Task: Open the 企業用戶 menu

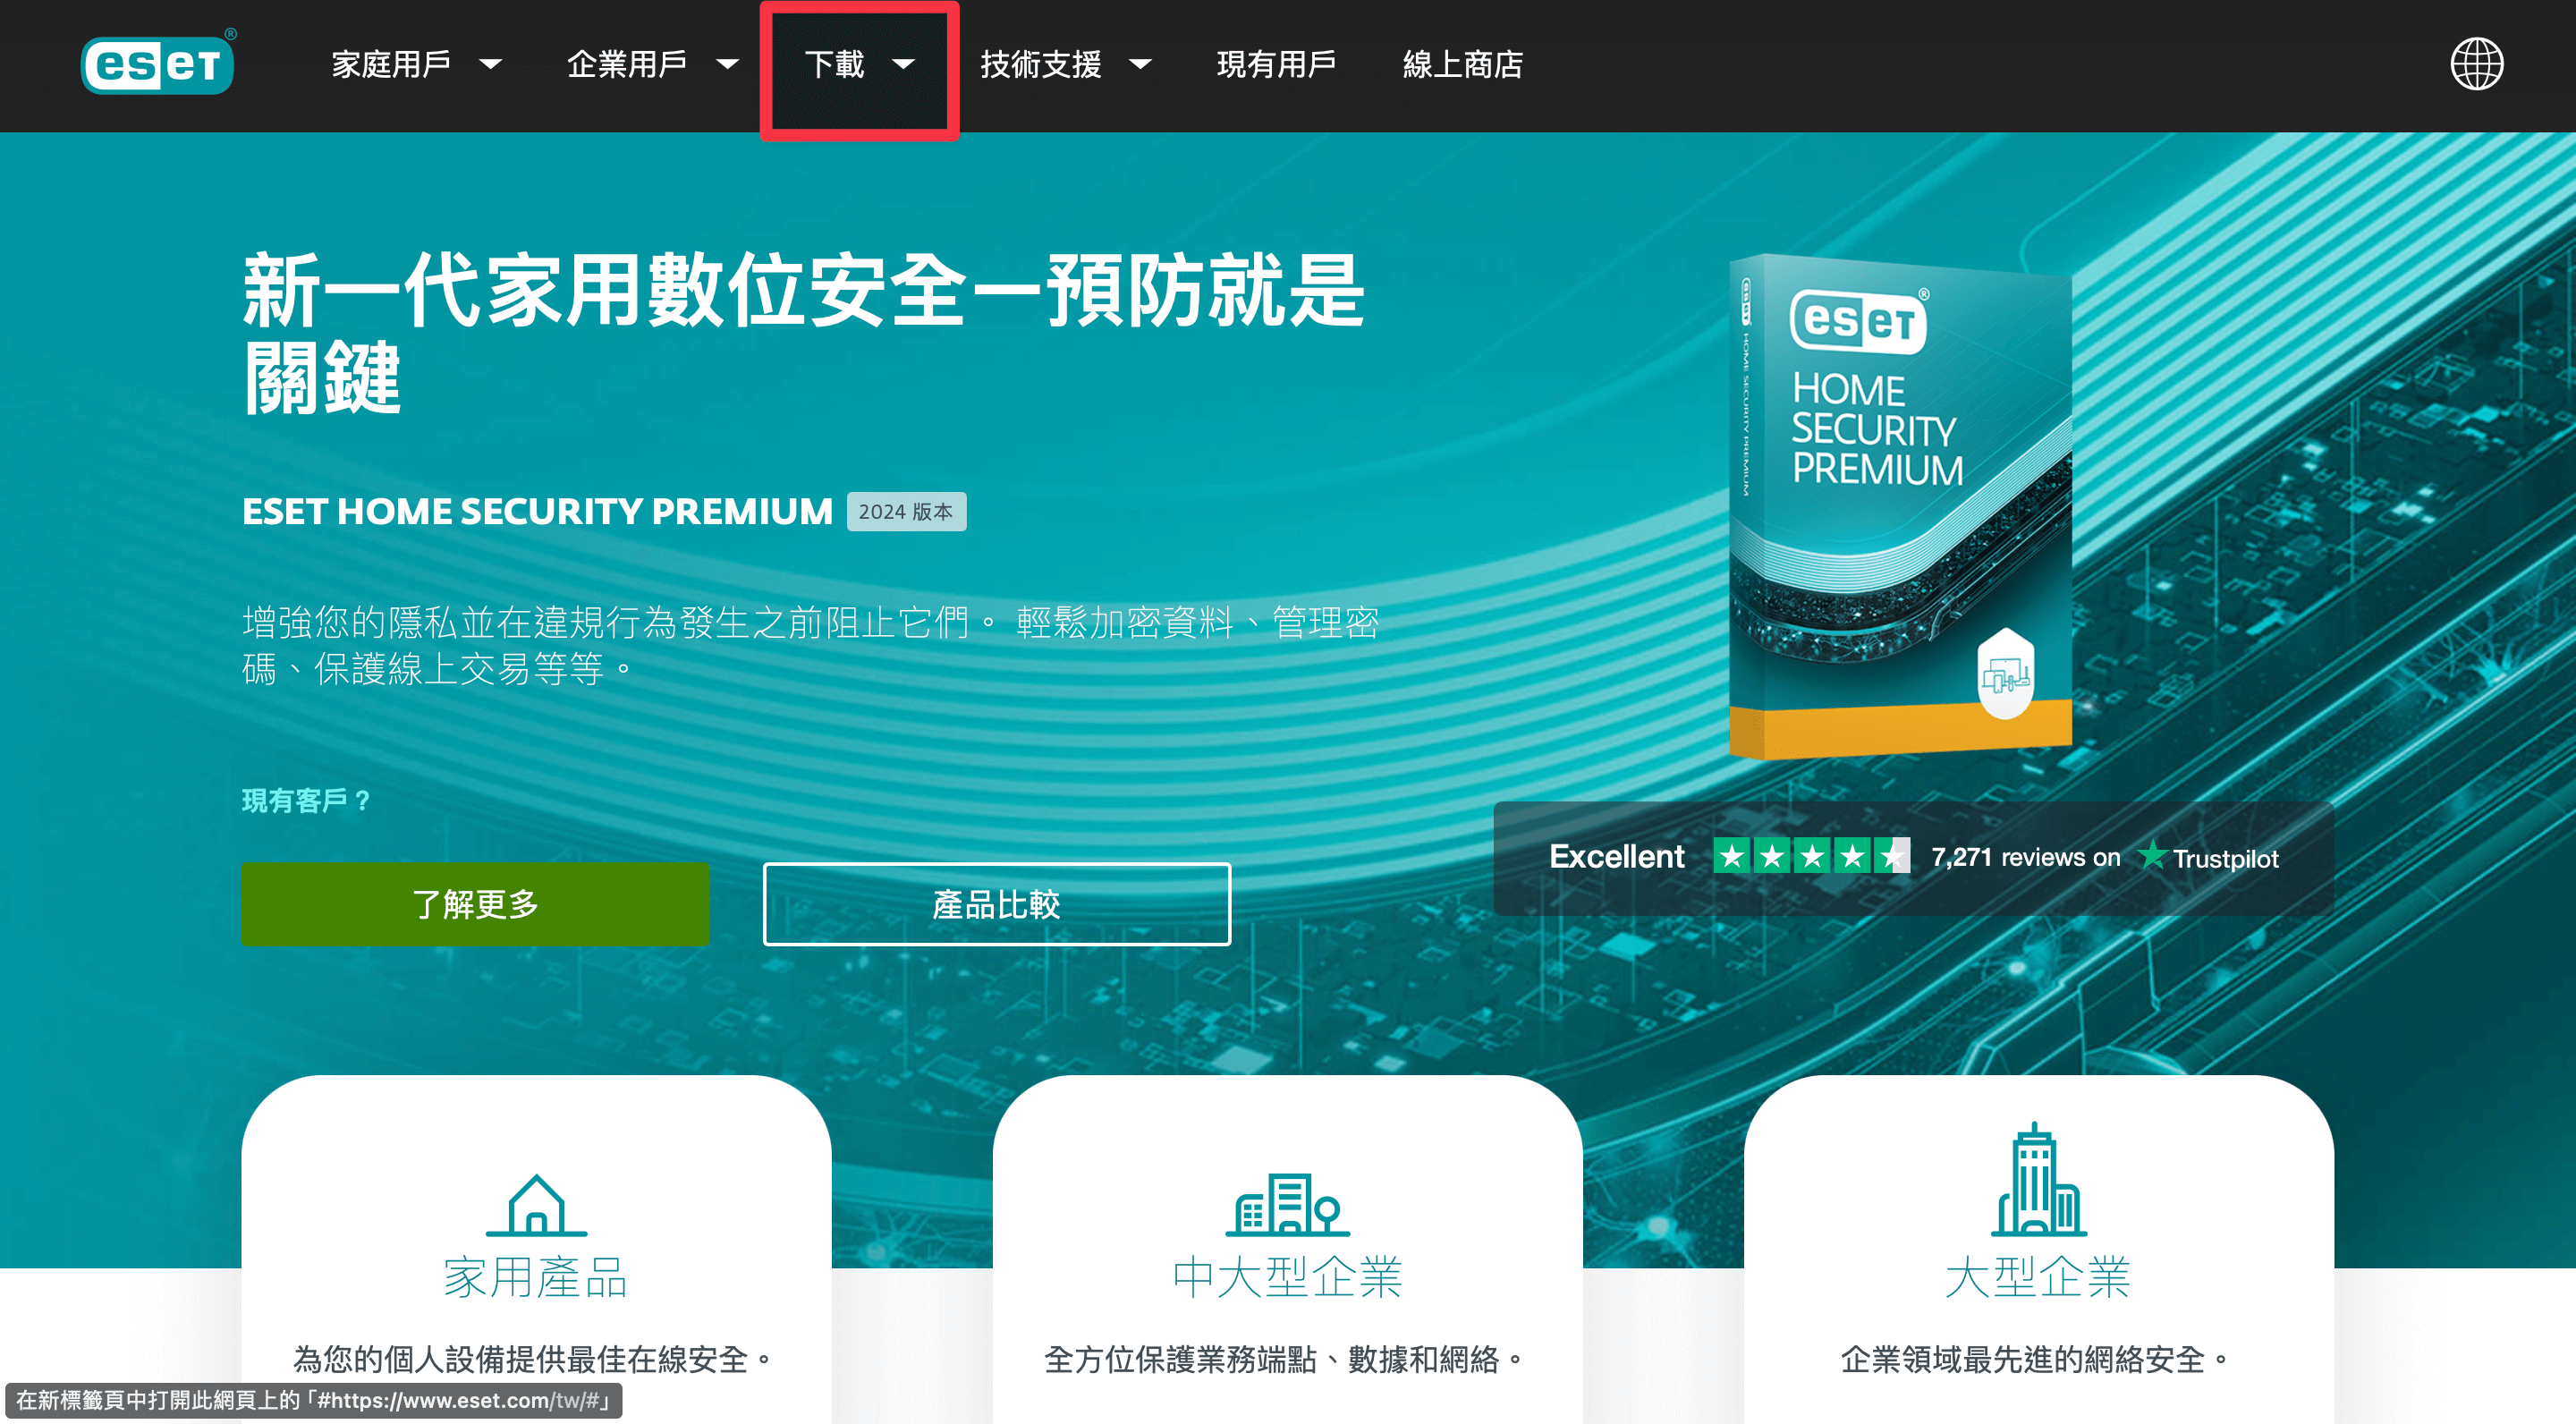Action: (x=627, y=65)
